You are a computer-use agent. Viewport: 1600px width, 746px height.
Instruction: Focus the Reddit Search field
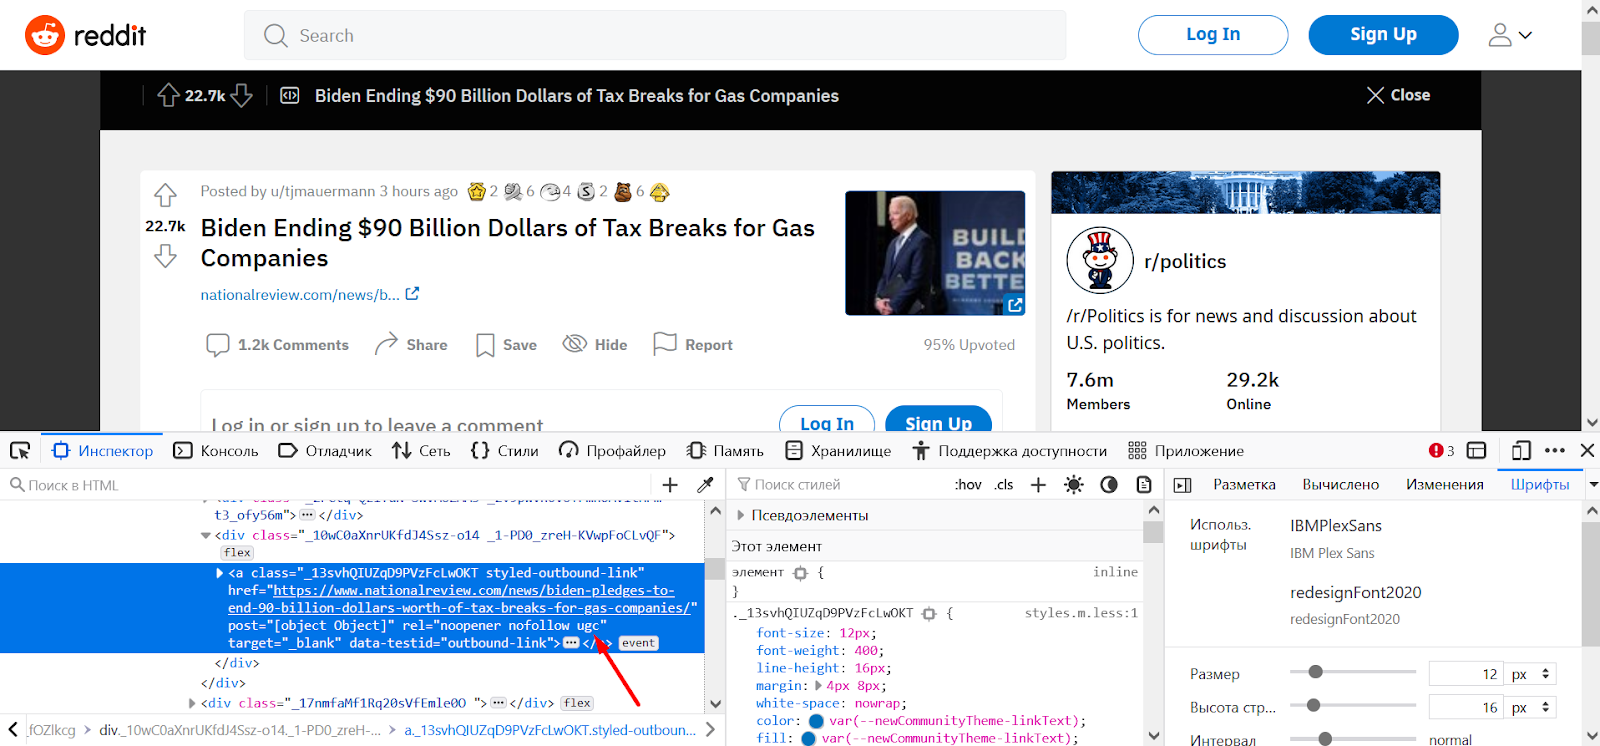pyautogui.click(x=655, y=36)
